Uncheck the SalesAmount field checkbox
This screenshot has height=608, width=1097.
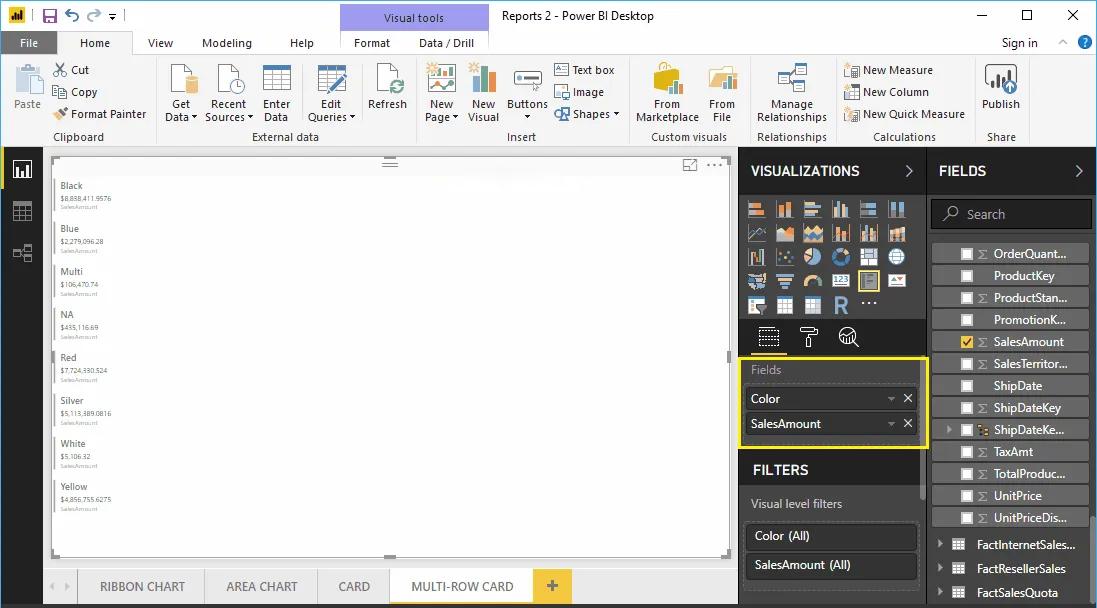[966, 341]
